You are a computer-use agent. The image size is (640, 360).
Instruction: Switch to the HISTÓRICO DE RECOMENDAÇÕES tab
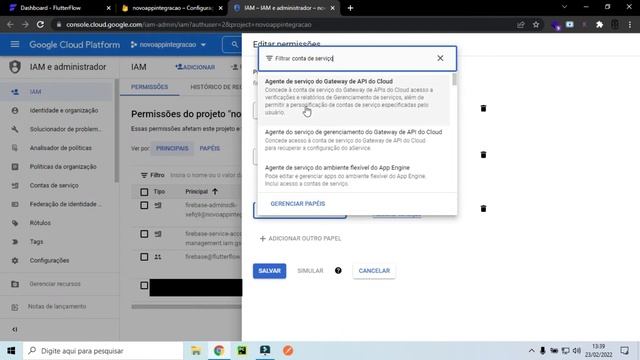[216, 87]
